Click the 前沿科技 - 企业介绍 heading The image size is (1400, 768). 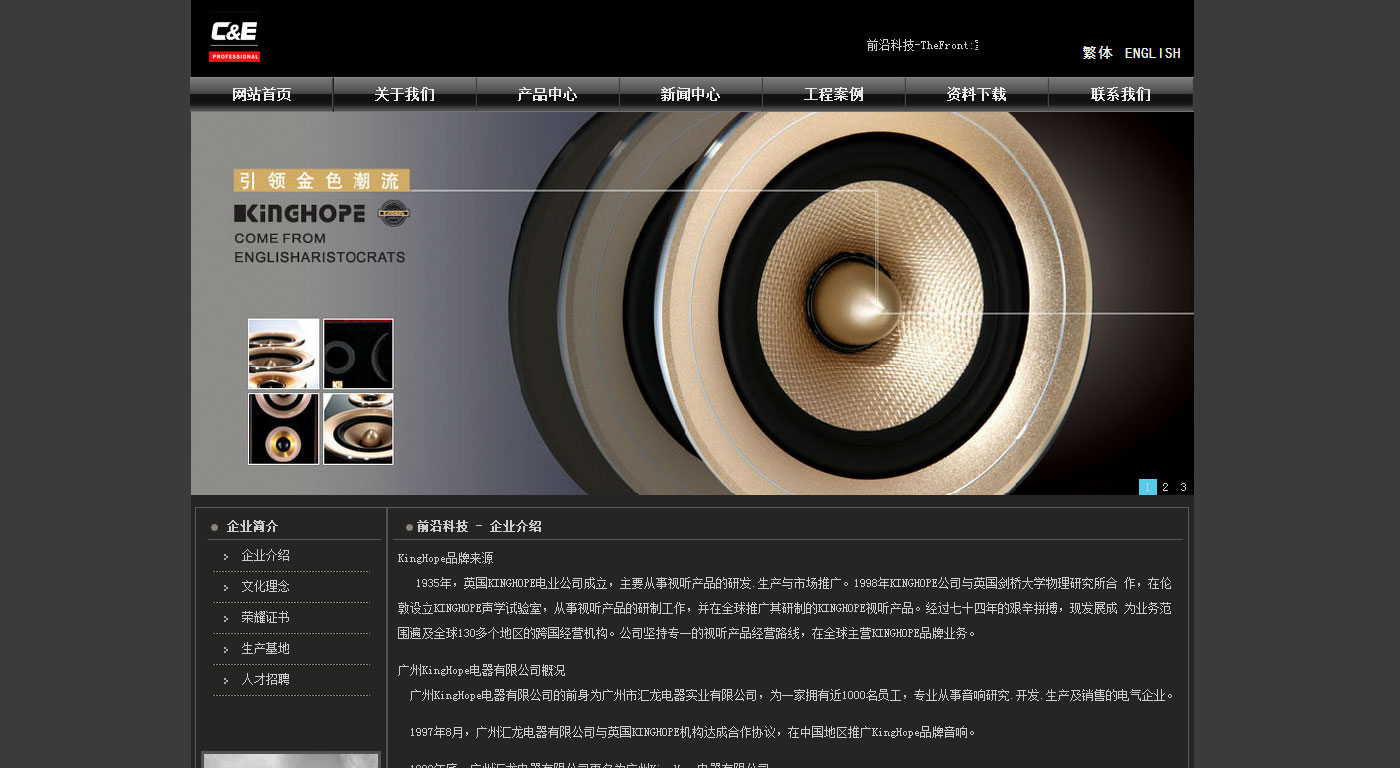click(479, 526)
